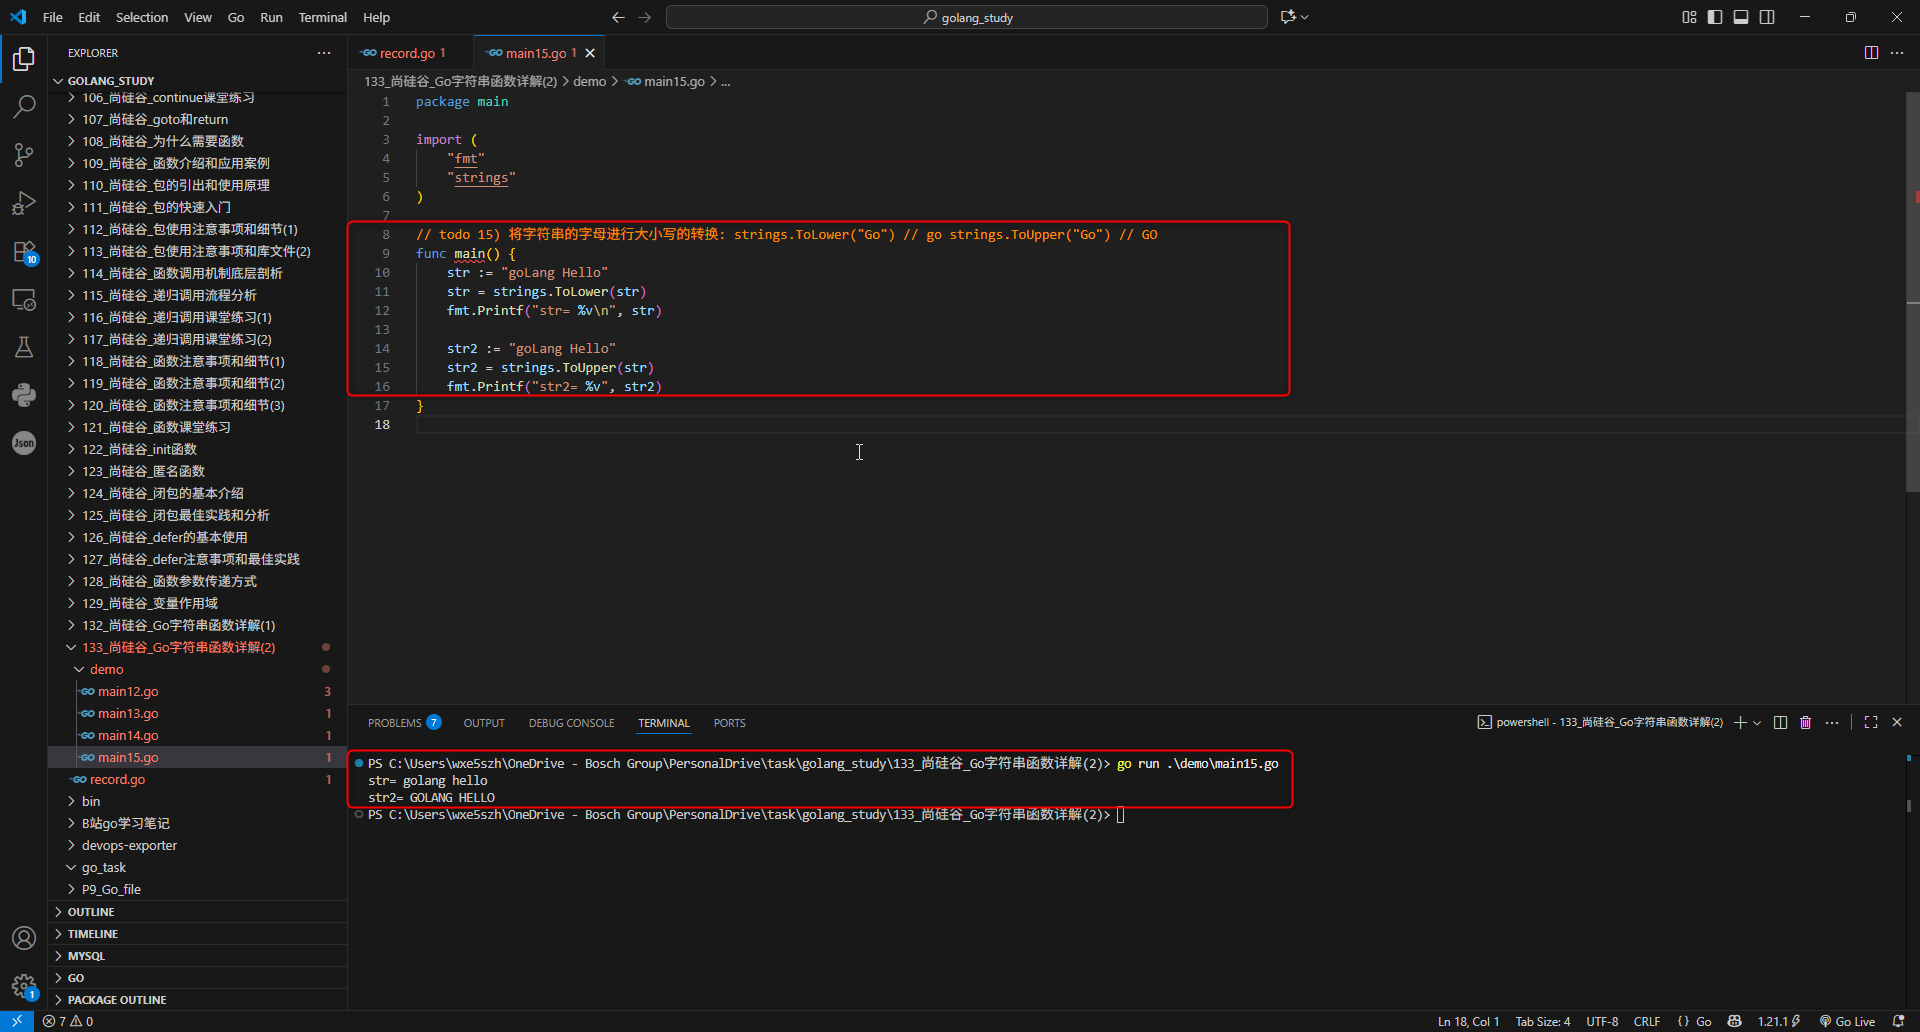Click errors and warnings count in status bar
This screenshot has height=1032, width=1920.
click(x=68, y=1021)
